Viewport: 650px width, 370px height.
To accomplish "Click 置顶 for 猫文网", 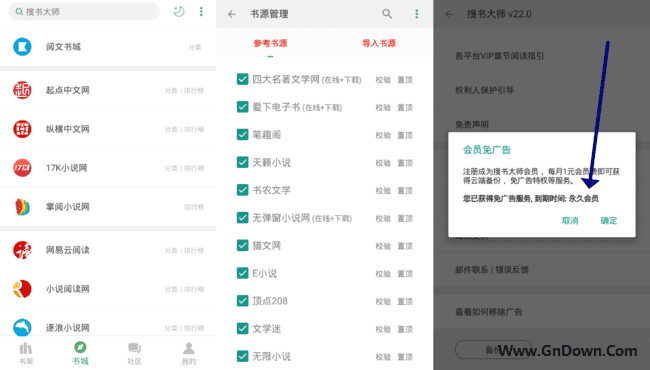I will pyautogui.click(x=405, y=247).
